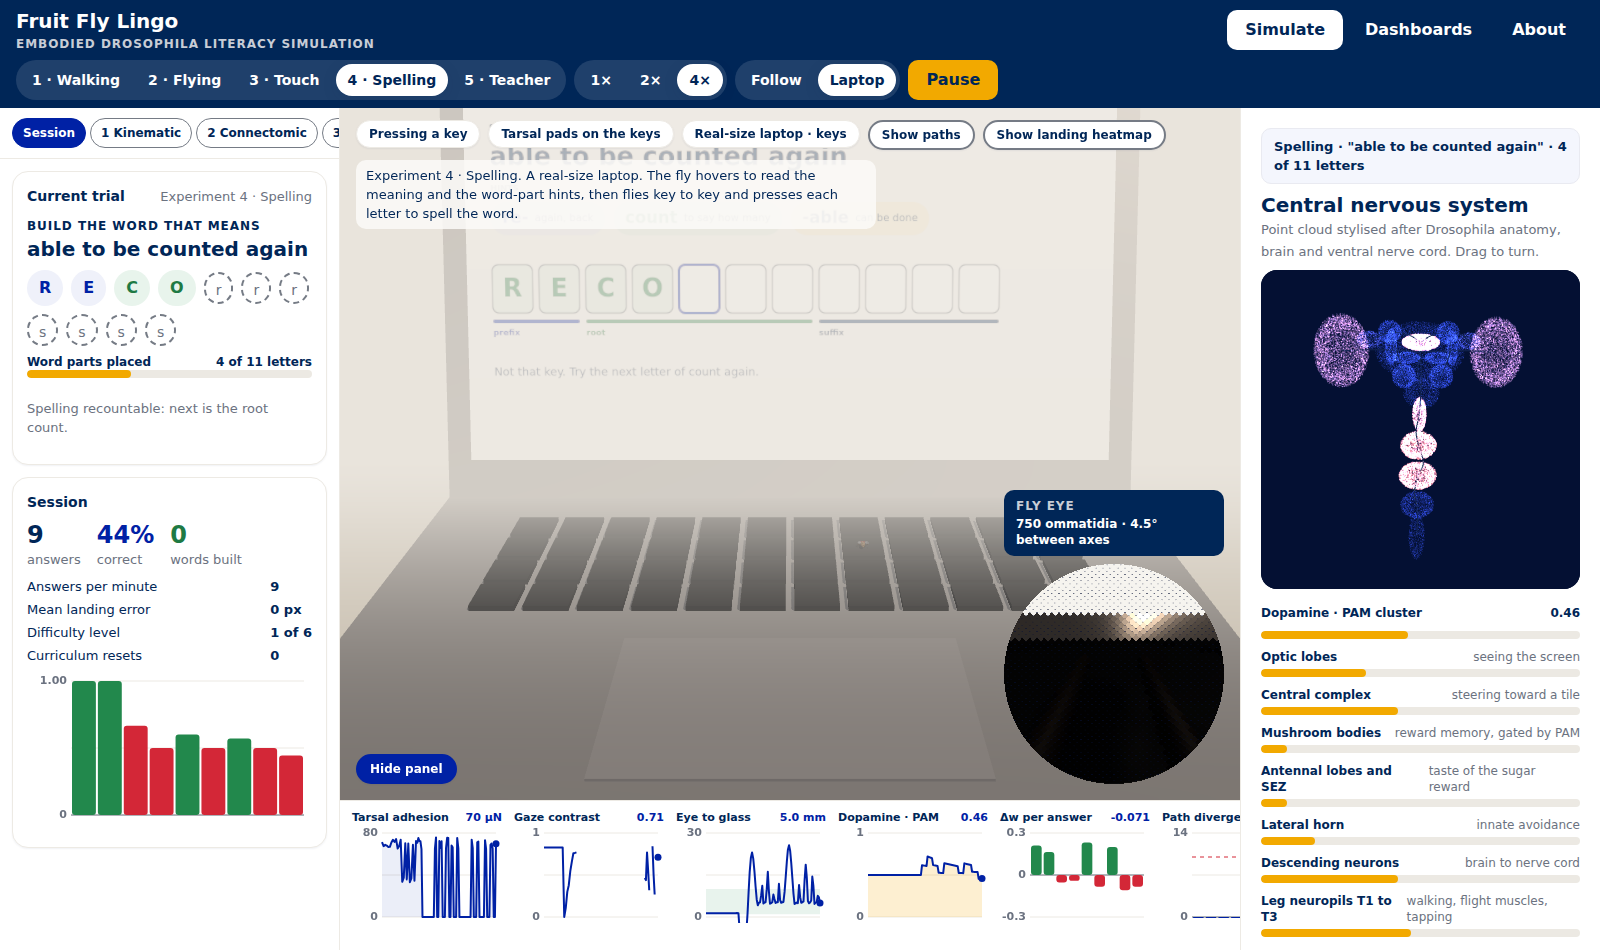Hide the charts panel

(x=406, y=769)
